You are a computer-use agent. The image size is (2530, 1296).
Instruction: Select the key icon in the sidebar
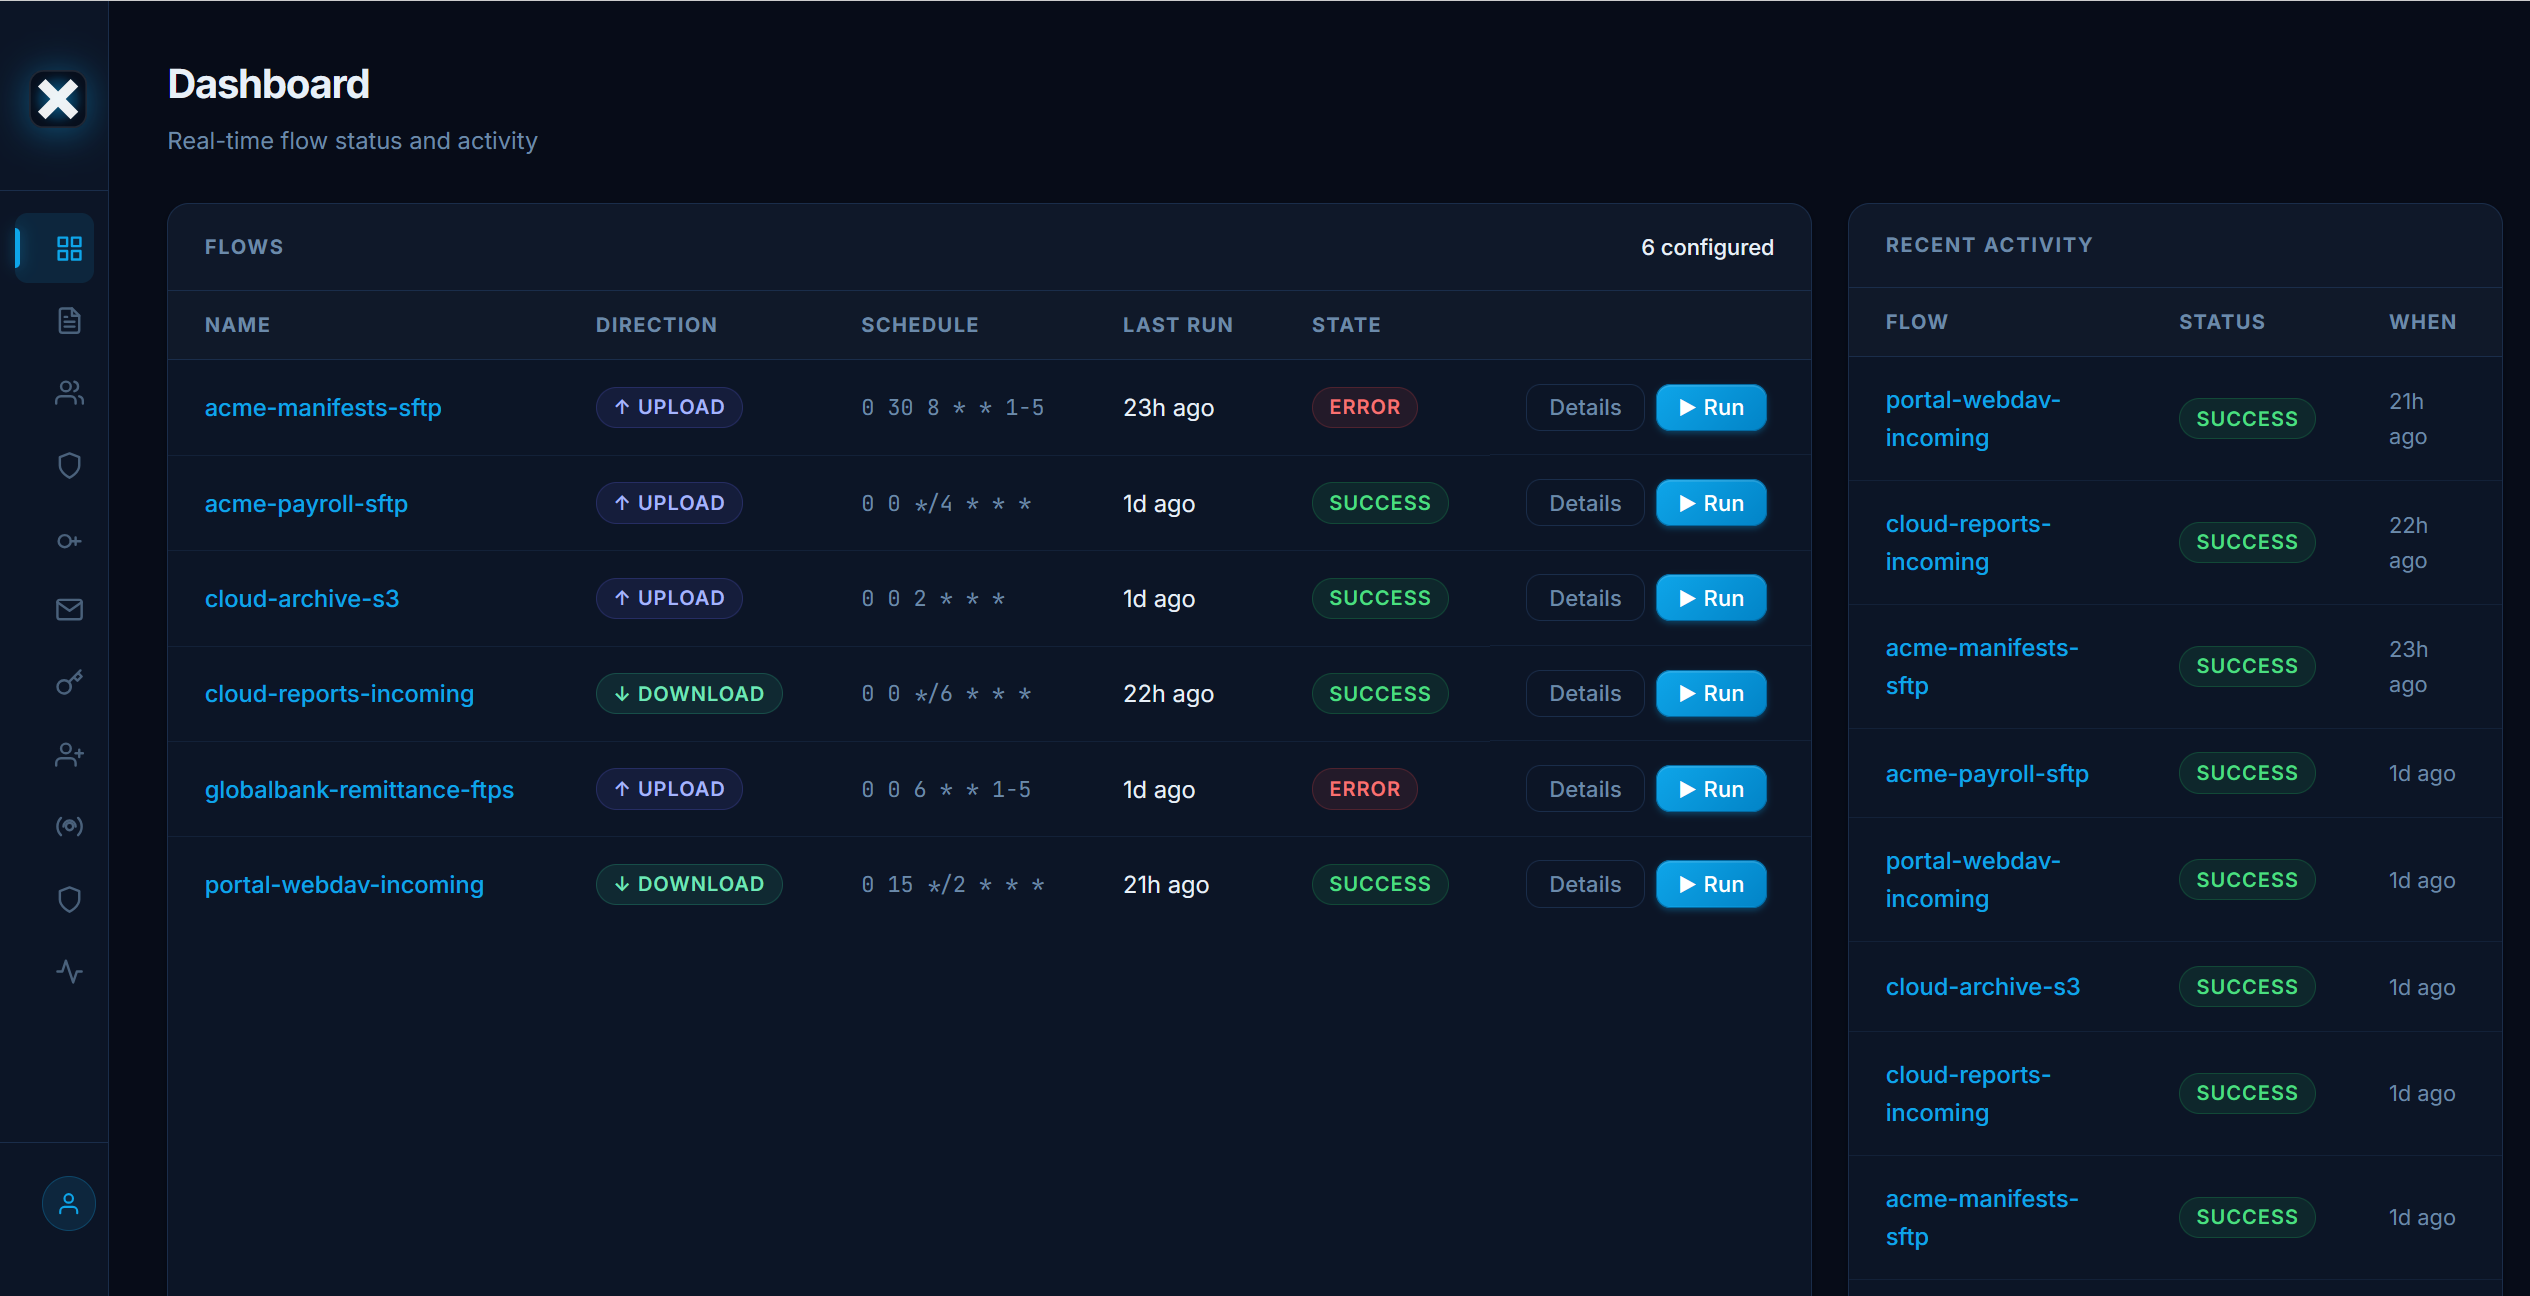(x=68, y=682)
